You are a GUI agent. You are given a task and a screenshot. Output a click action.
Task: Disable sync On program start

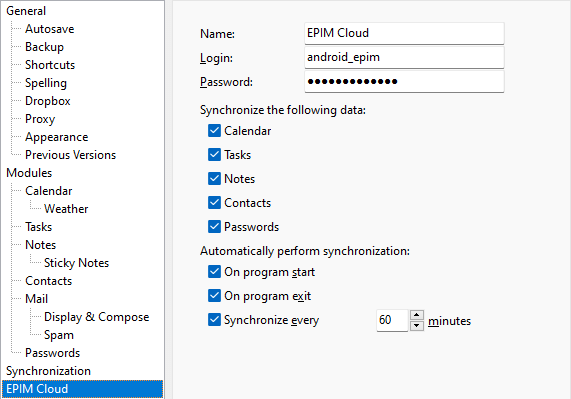pos(214,272)
